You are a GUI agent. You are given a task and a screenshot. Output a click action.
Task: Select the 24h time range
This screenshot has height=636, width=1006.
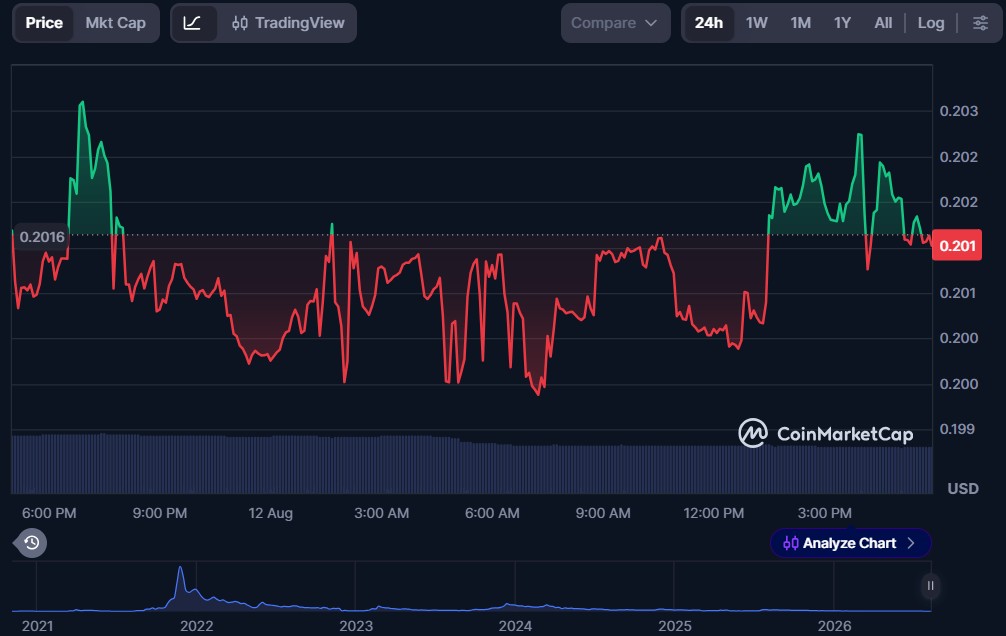coord(708,23)
